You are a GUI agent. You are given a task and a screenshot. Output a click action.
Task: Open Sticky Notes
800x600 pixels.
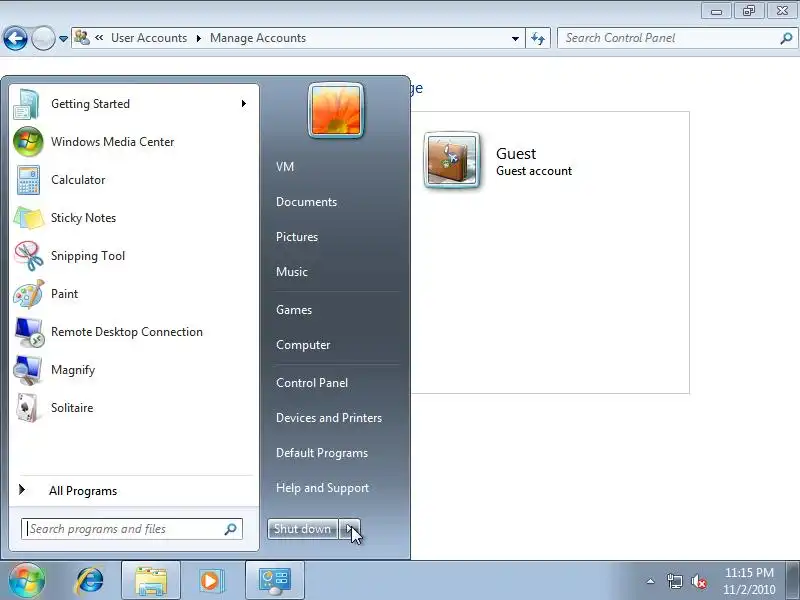click(133, 218)
